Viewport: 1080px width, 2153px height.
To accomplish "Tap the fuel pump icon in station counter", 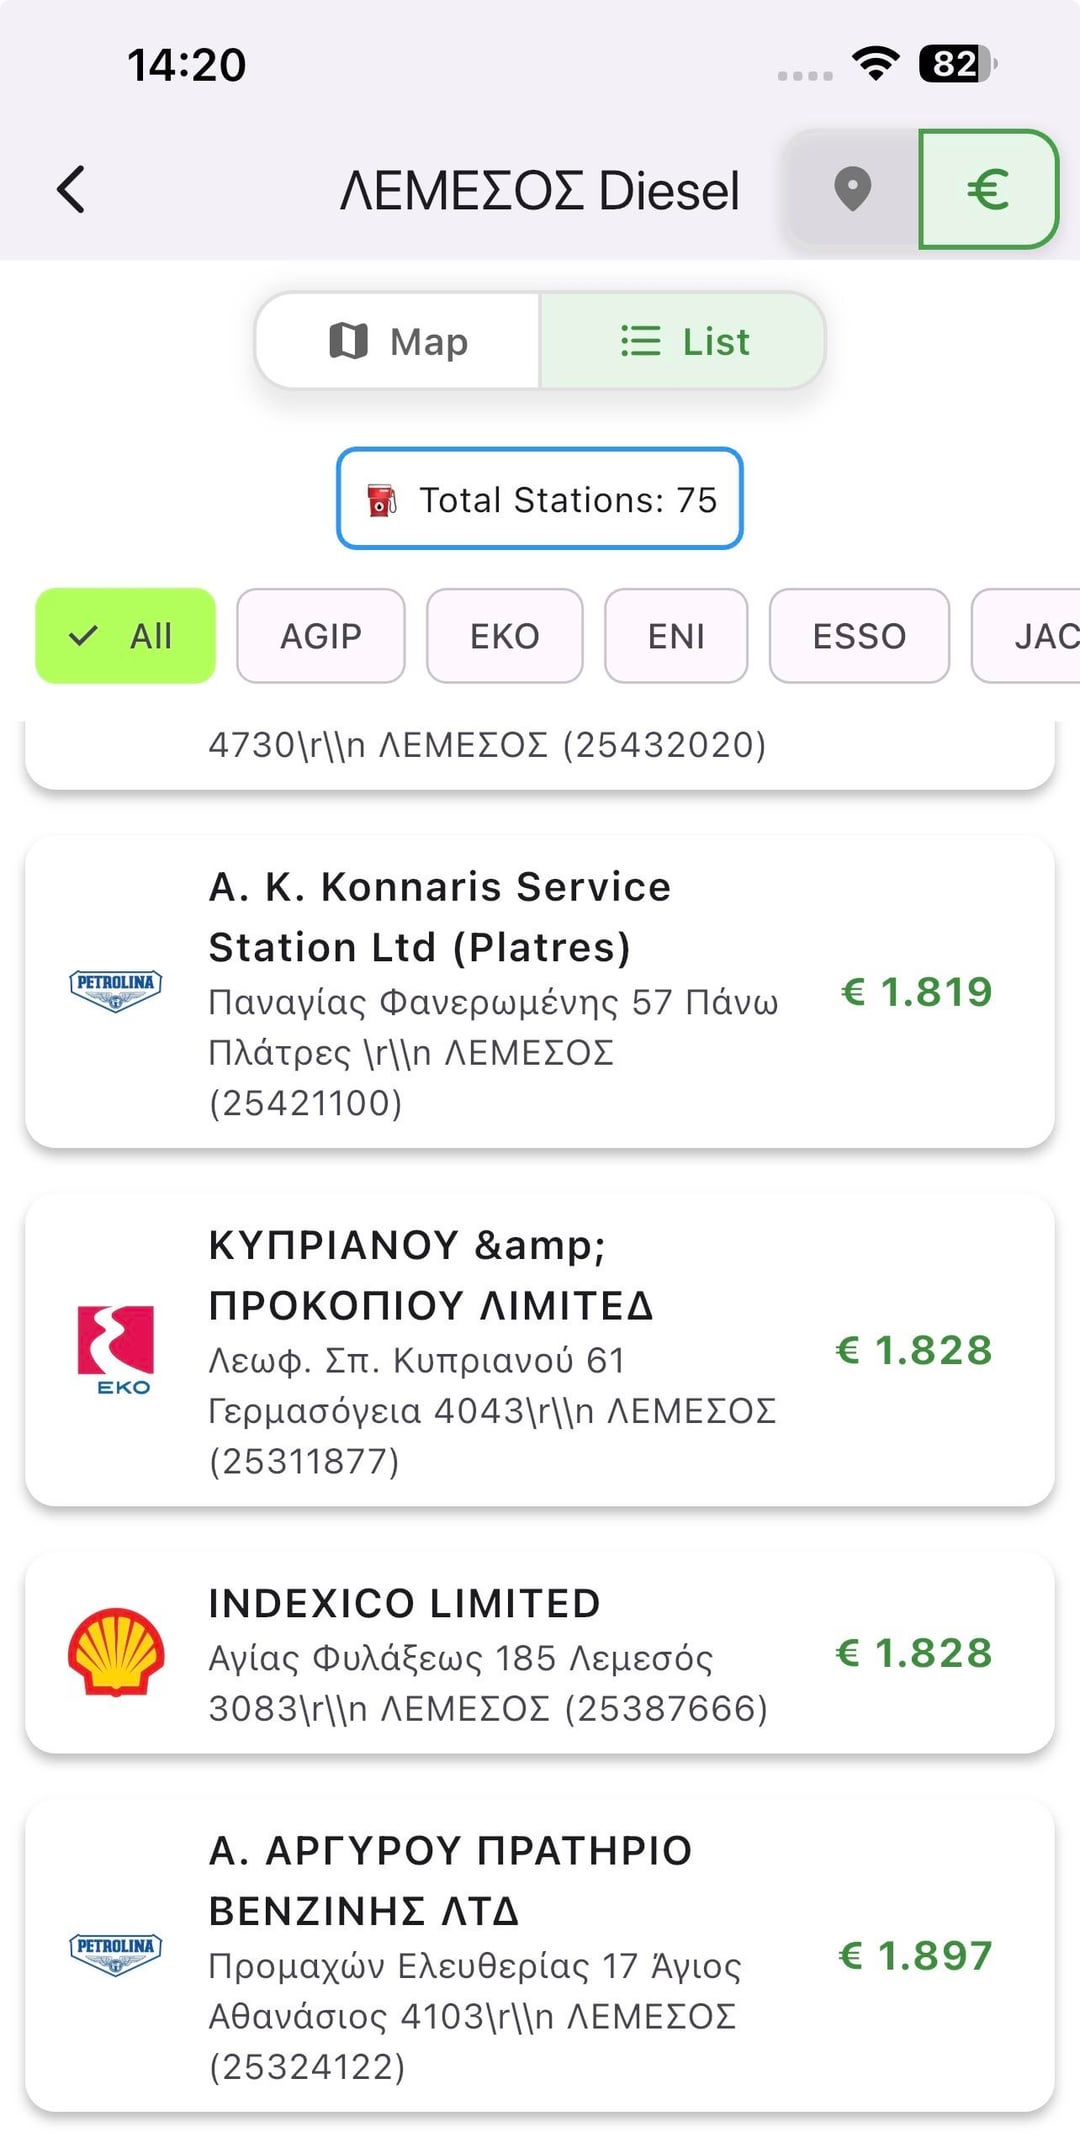I will point(381,499).
